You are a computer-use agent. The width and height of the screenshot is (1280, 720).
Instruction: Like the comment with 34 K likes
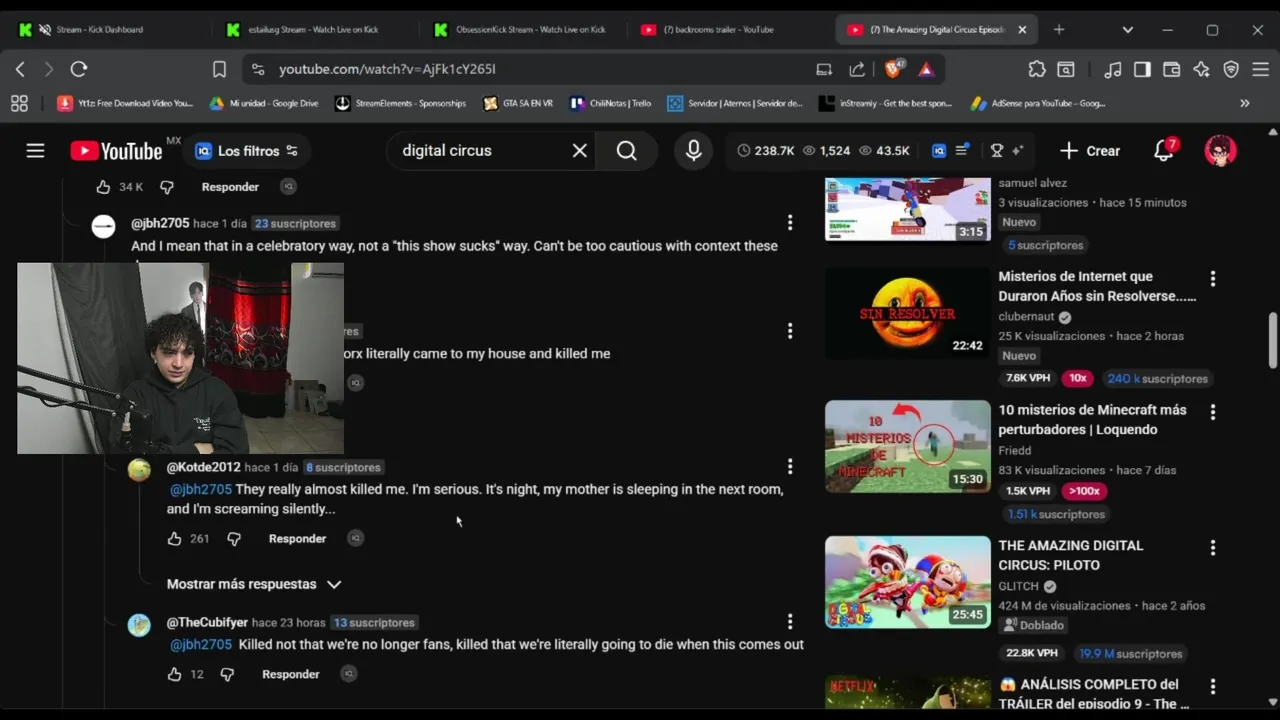[x=103, y=187]
